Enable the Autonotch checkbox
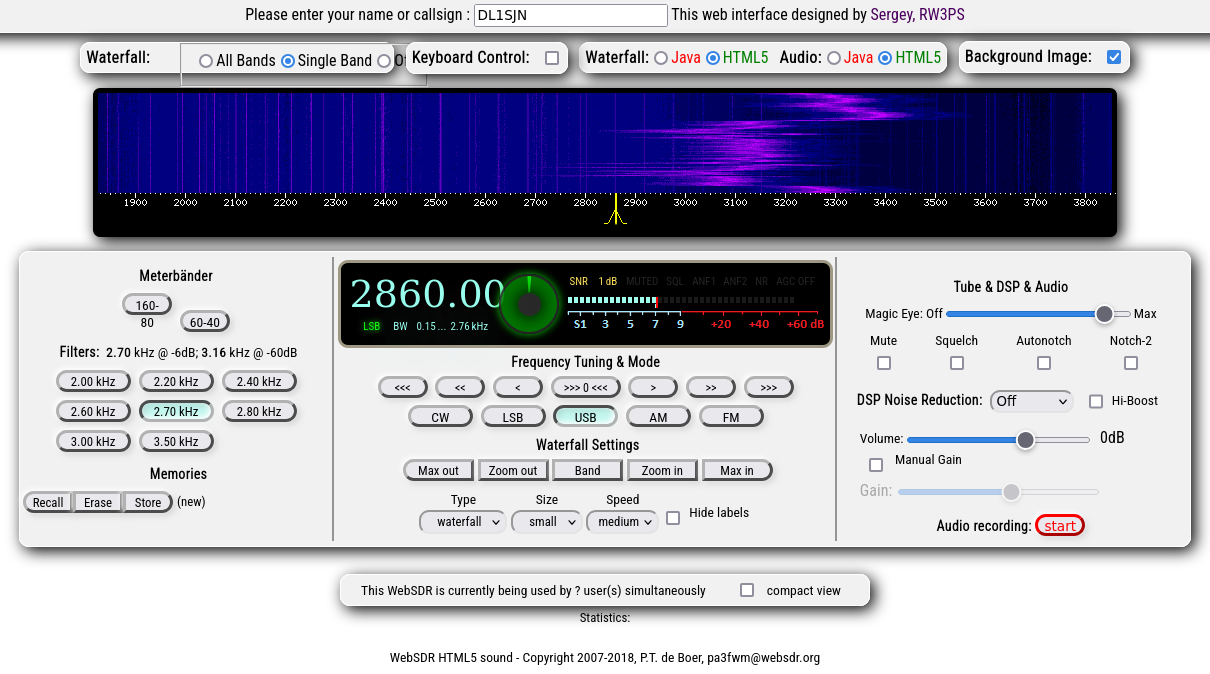 coord(1044,363)
